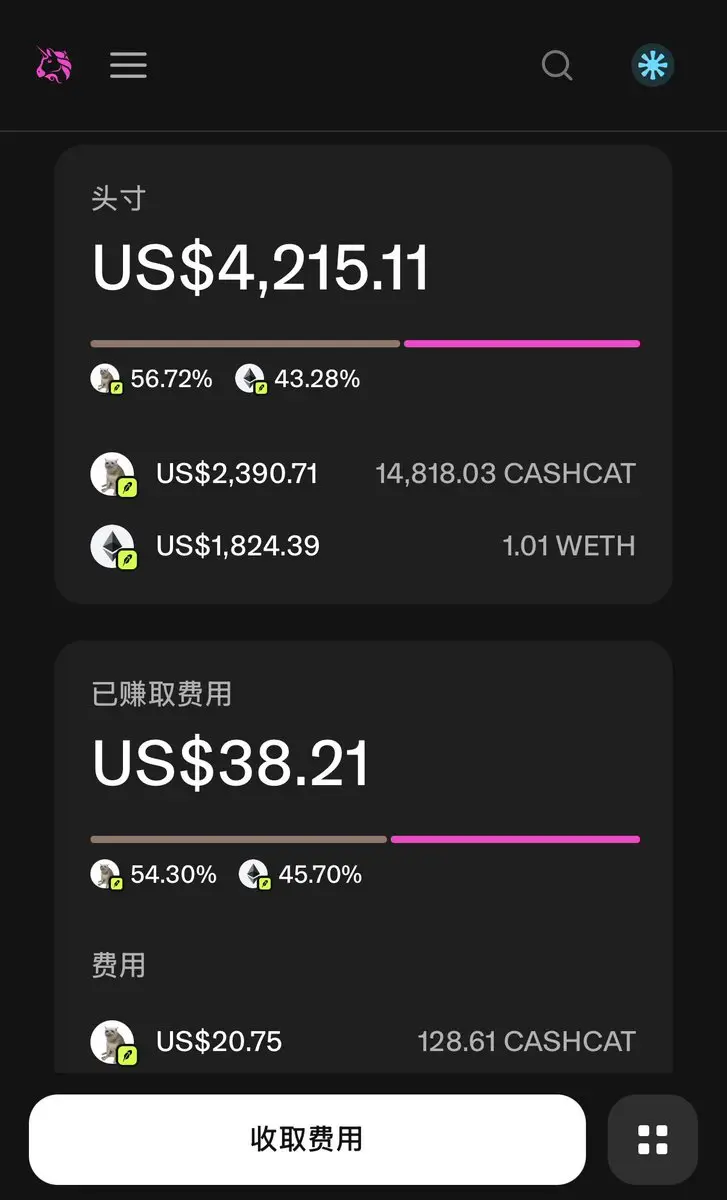Tap the grid apps button
727x1200 pixels.
click(653, 1139)
